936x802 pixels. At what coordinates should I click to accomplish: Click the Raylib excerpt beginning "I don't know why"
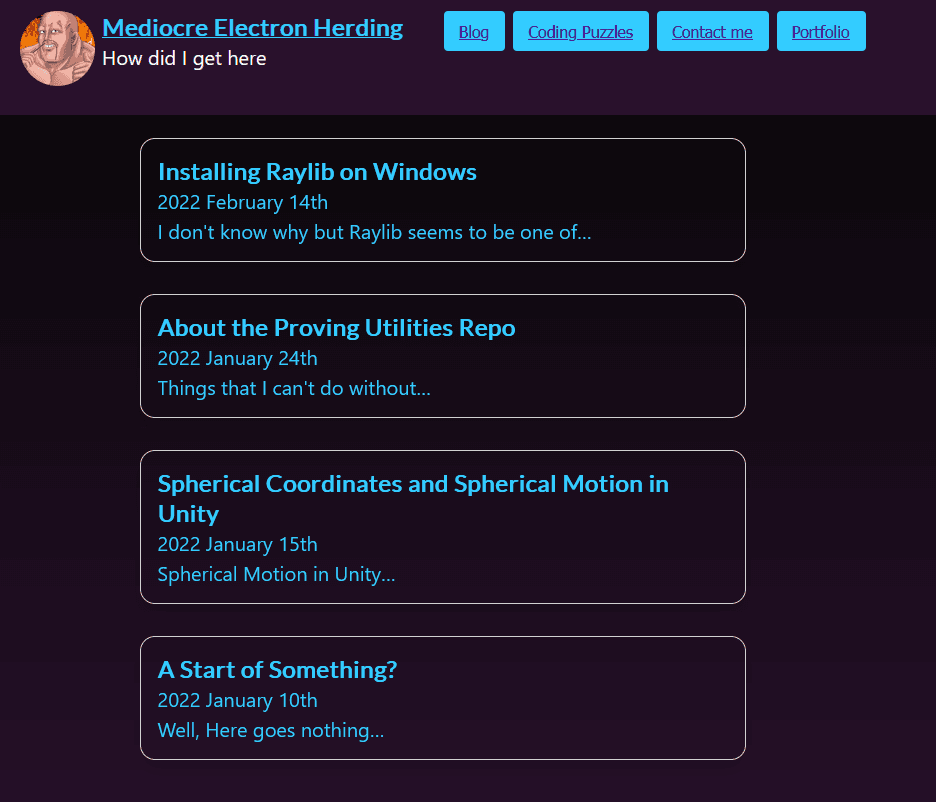pos(374,233)
